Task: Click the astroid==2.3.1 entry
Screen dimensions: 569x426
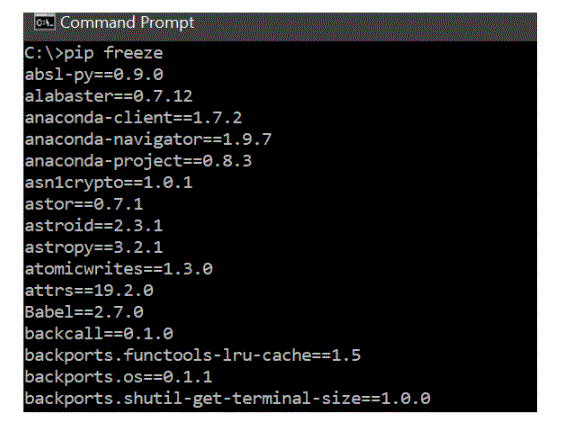Action: [94, 226]
